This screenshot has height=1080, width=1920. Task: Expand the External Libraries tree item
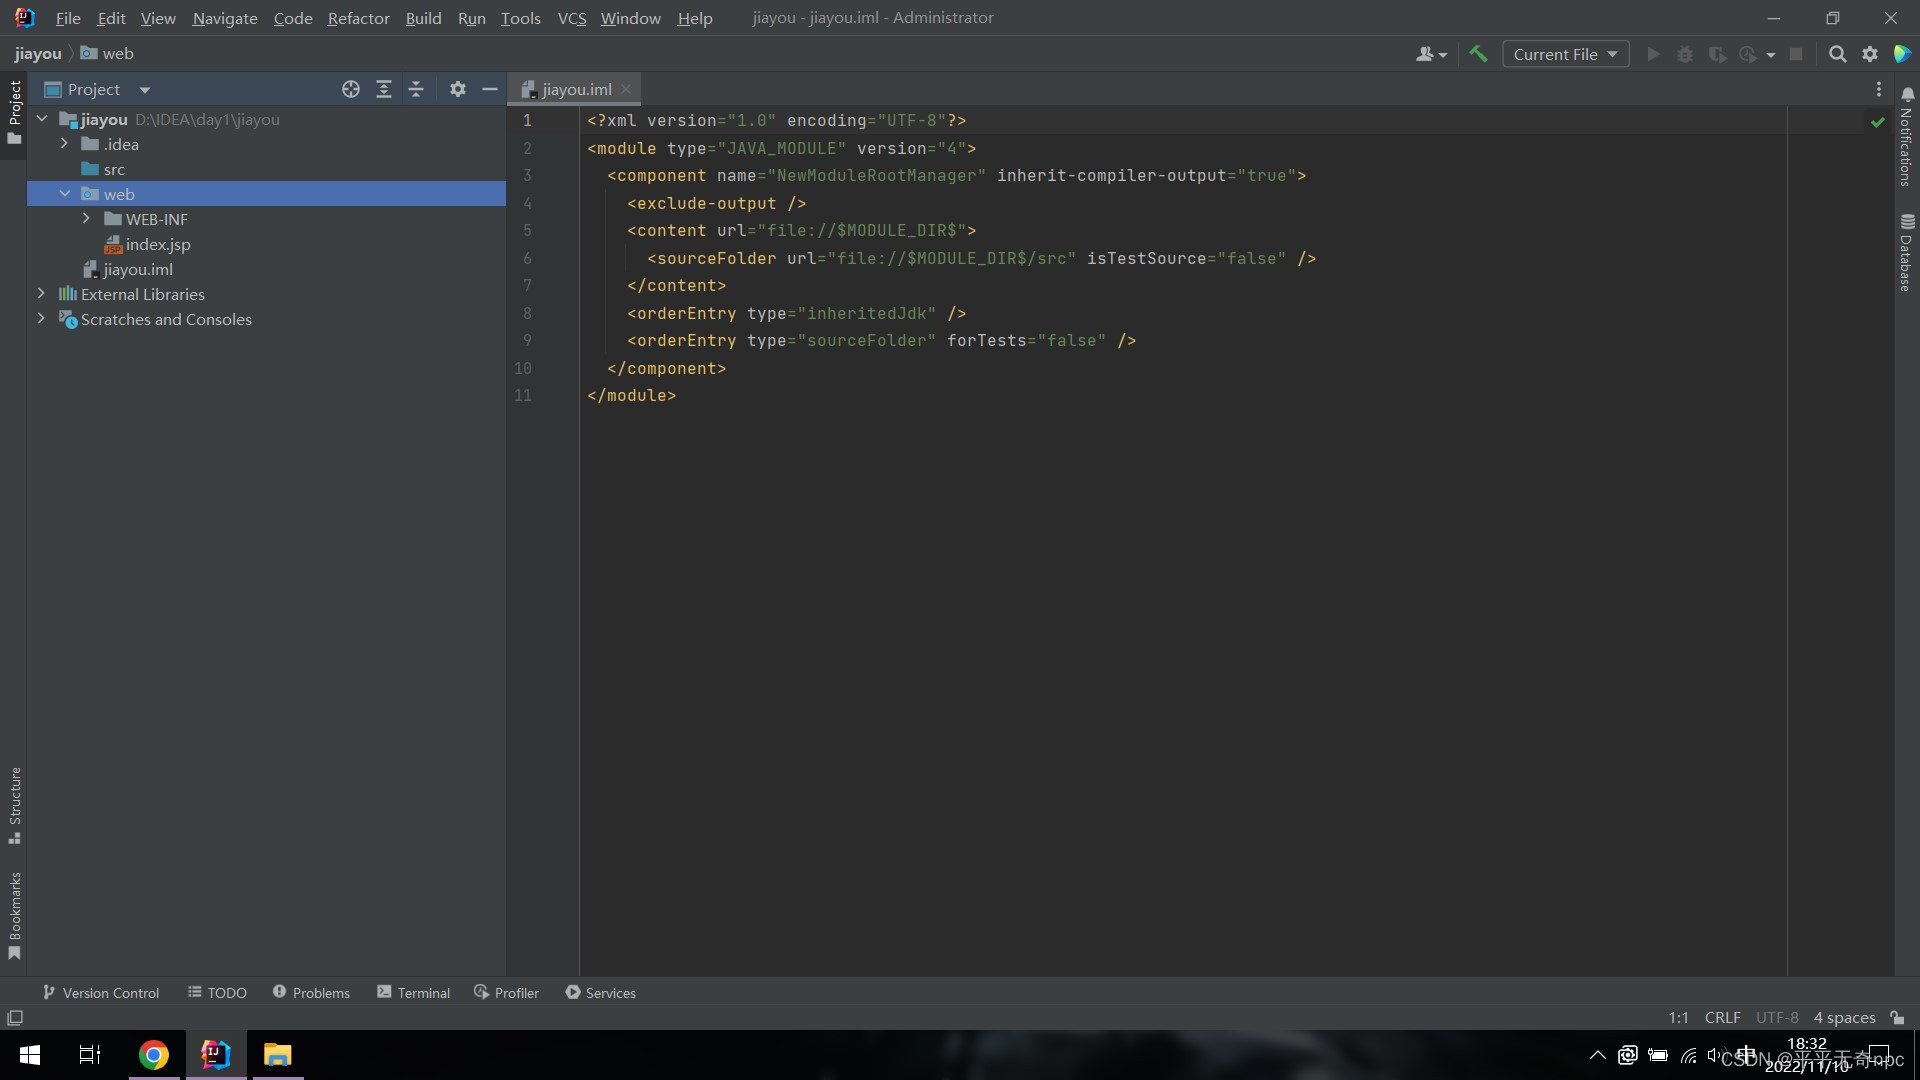pos(41,294)
